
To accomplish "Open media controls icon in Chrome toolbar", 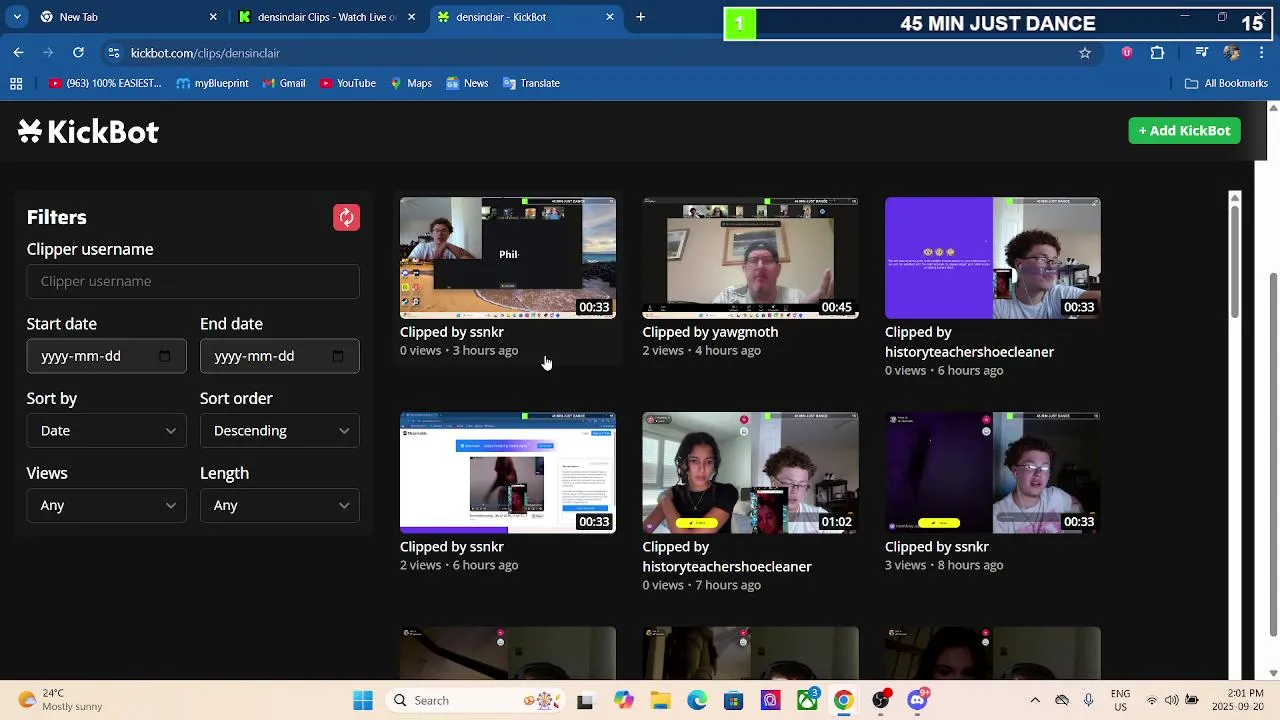I will click(1202, 53).
